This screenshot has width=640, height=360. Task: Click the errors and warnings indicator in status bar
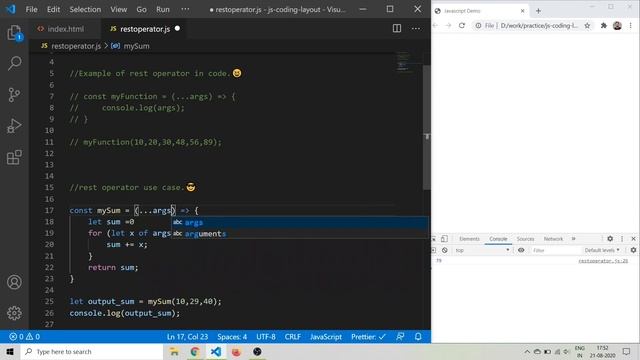24,337
